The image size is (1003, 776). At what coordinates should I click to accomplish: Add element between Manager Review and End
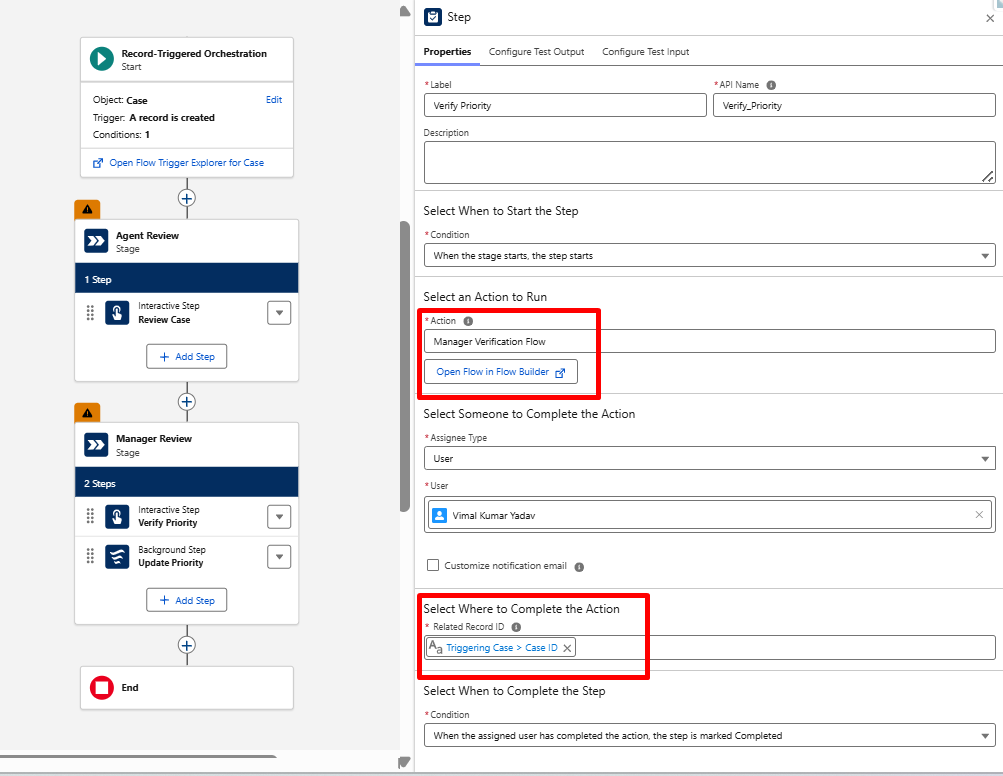coord(187,645)
